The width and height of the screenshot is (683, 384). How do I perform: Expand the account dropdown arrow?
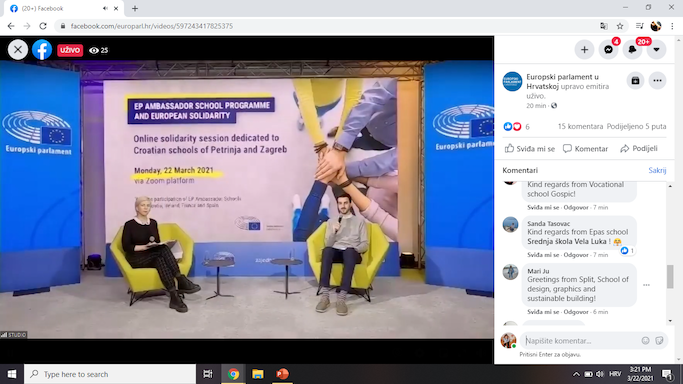tap(656, 50)
